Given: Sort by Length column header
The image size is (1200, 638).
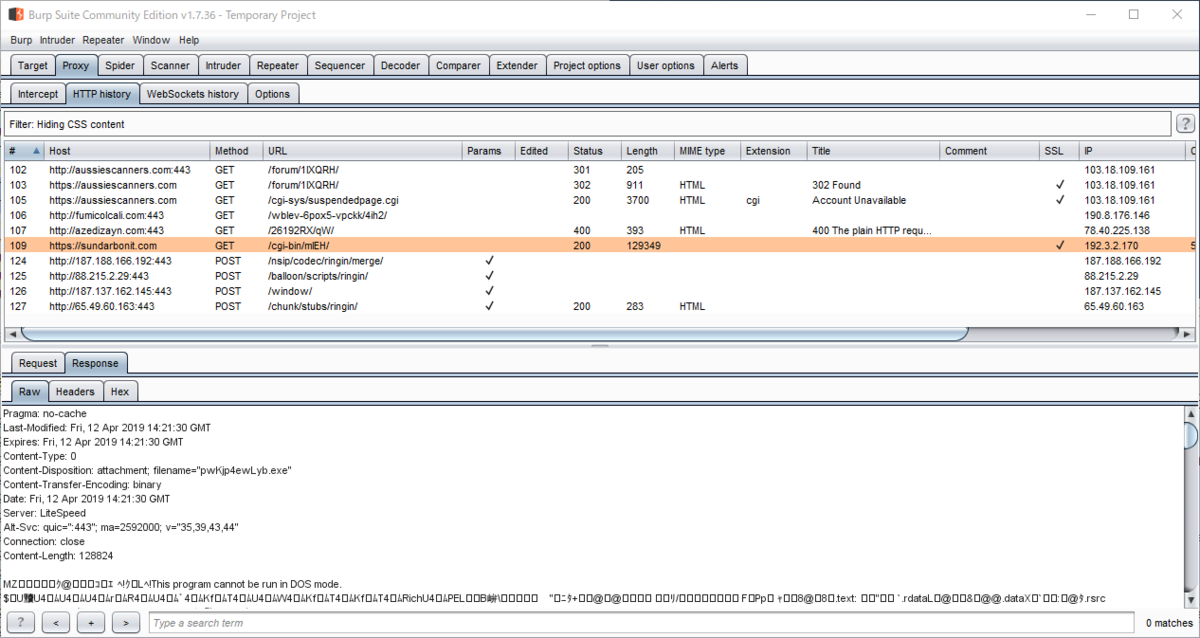Looking at the screenshot, I should coord(648,151).
